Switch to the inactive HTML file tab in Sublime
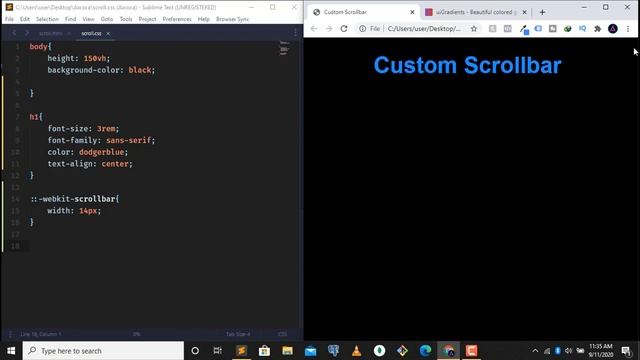Viewport: 640px width, 360px height. point(51,33)
